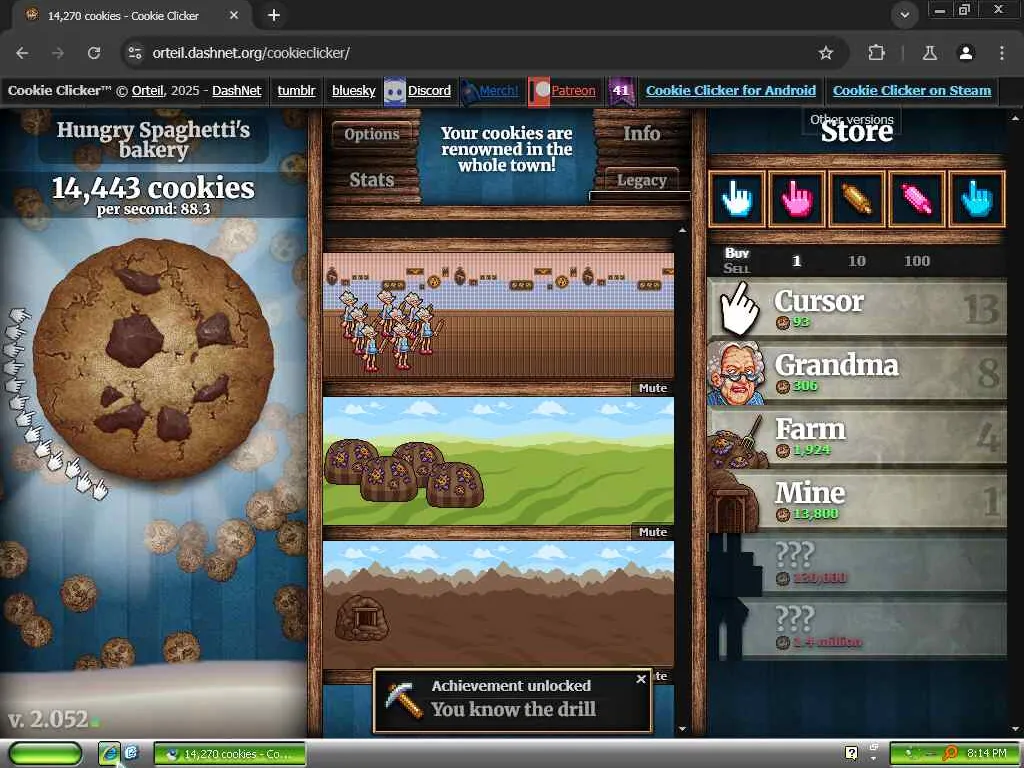Screen dimensions: 1024x768
Task: Open Cookie Clicker for Android link
Action: [x=731, y=91]
